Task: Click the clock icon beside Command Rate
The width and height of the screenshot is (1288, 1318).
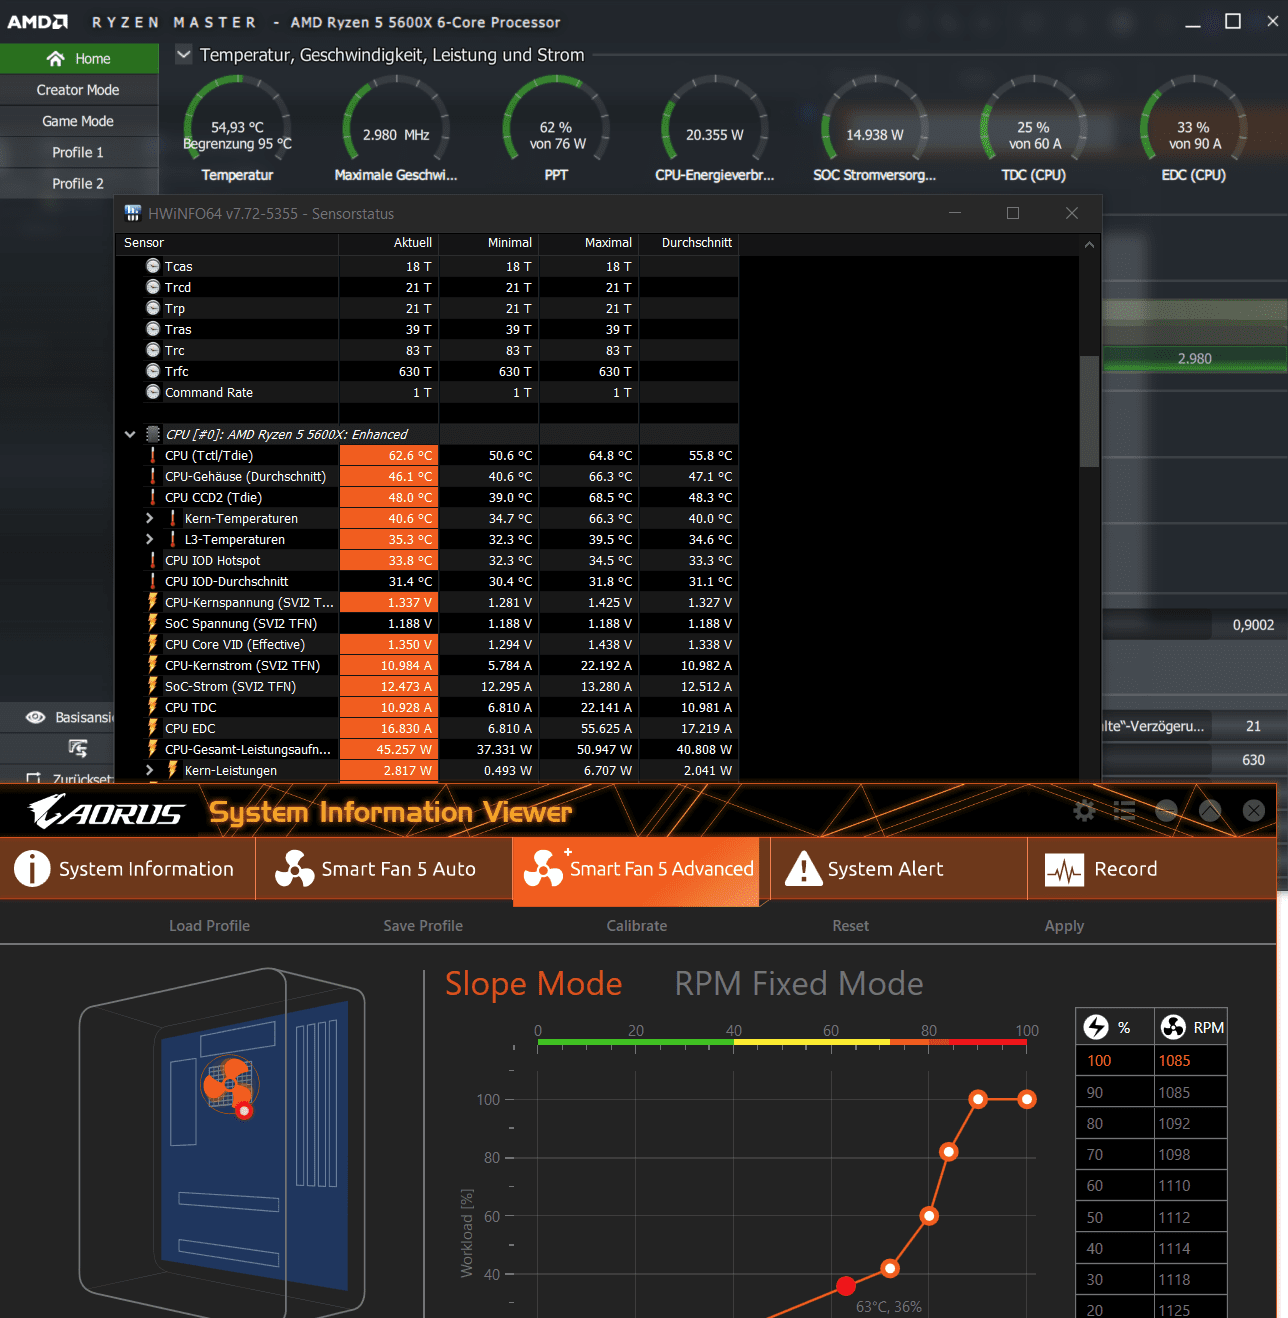Action: pyautogui.click(x=153, y=392)
